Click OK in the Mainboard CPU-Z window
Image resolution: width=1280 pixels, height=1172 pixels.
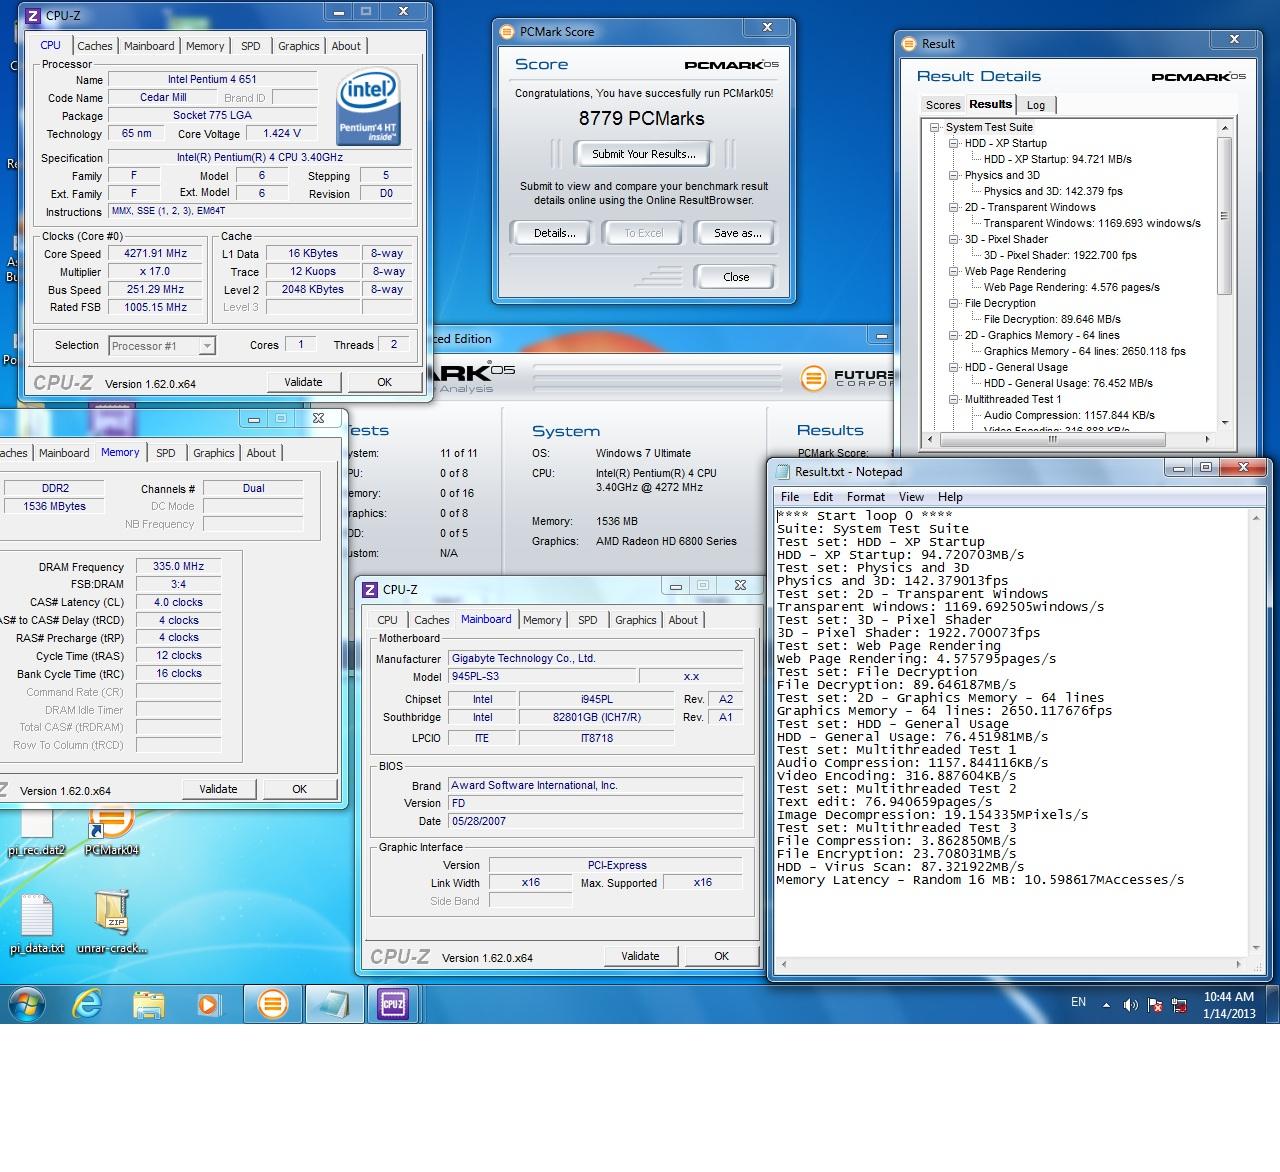[721, 956]
